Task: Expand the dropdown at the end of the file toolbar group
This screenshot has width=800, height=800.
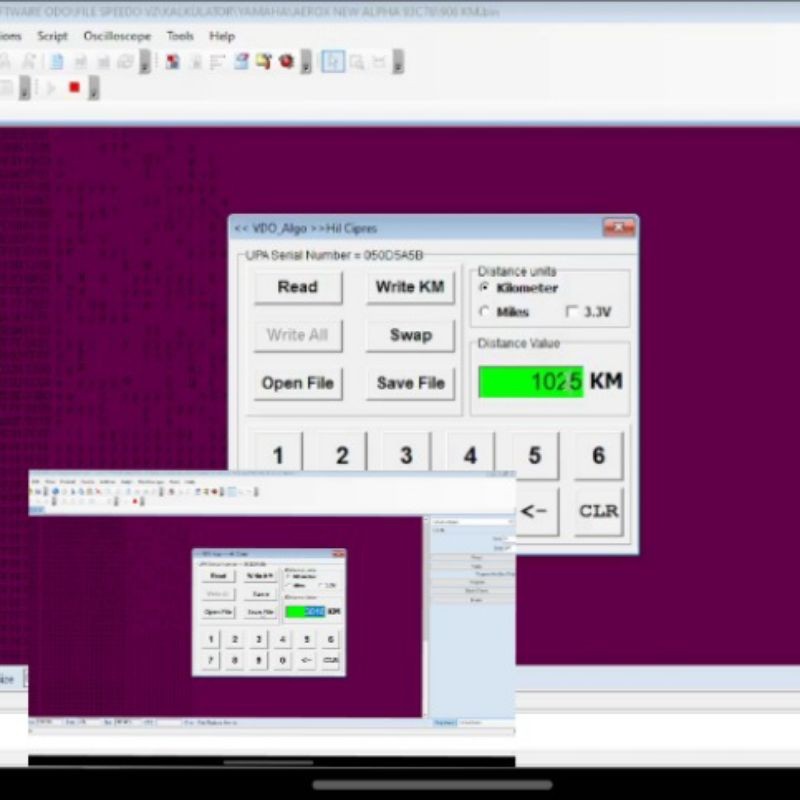Action: (143, 61)
